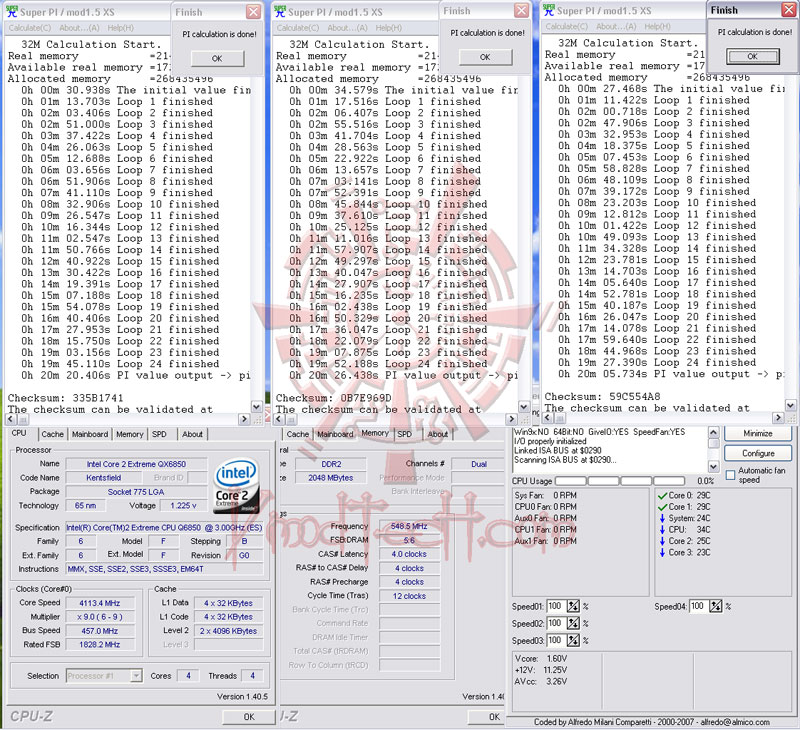The image size is (800, 730).
Task: Click the Speed04 value field
Action: 698,606
